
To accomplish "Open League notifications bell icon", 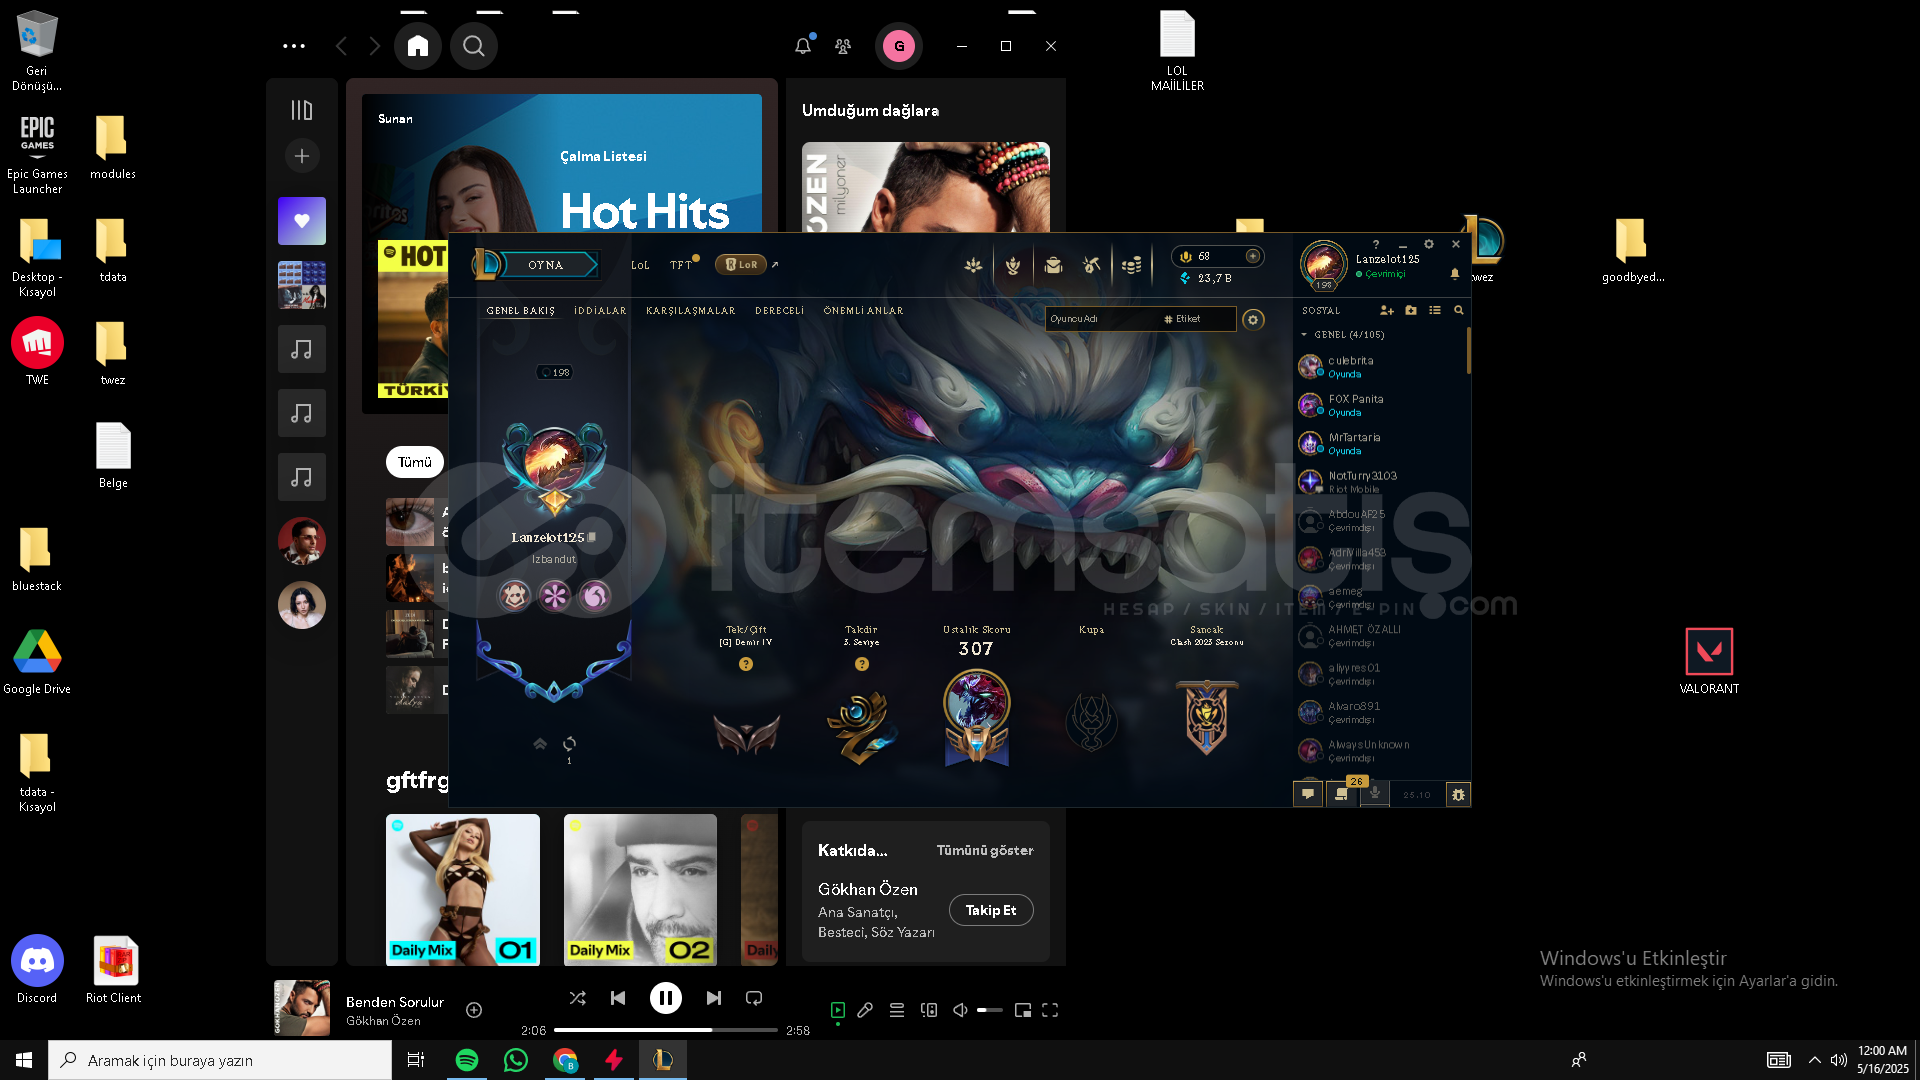I will click(x=1455, y=273).
